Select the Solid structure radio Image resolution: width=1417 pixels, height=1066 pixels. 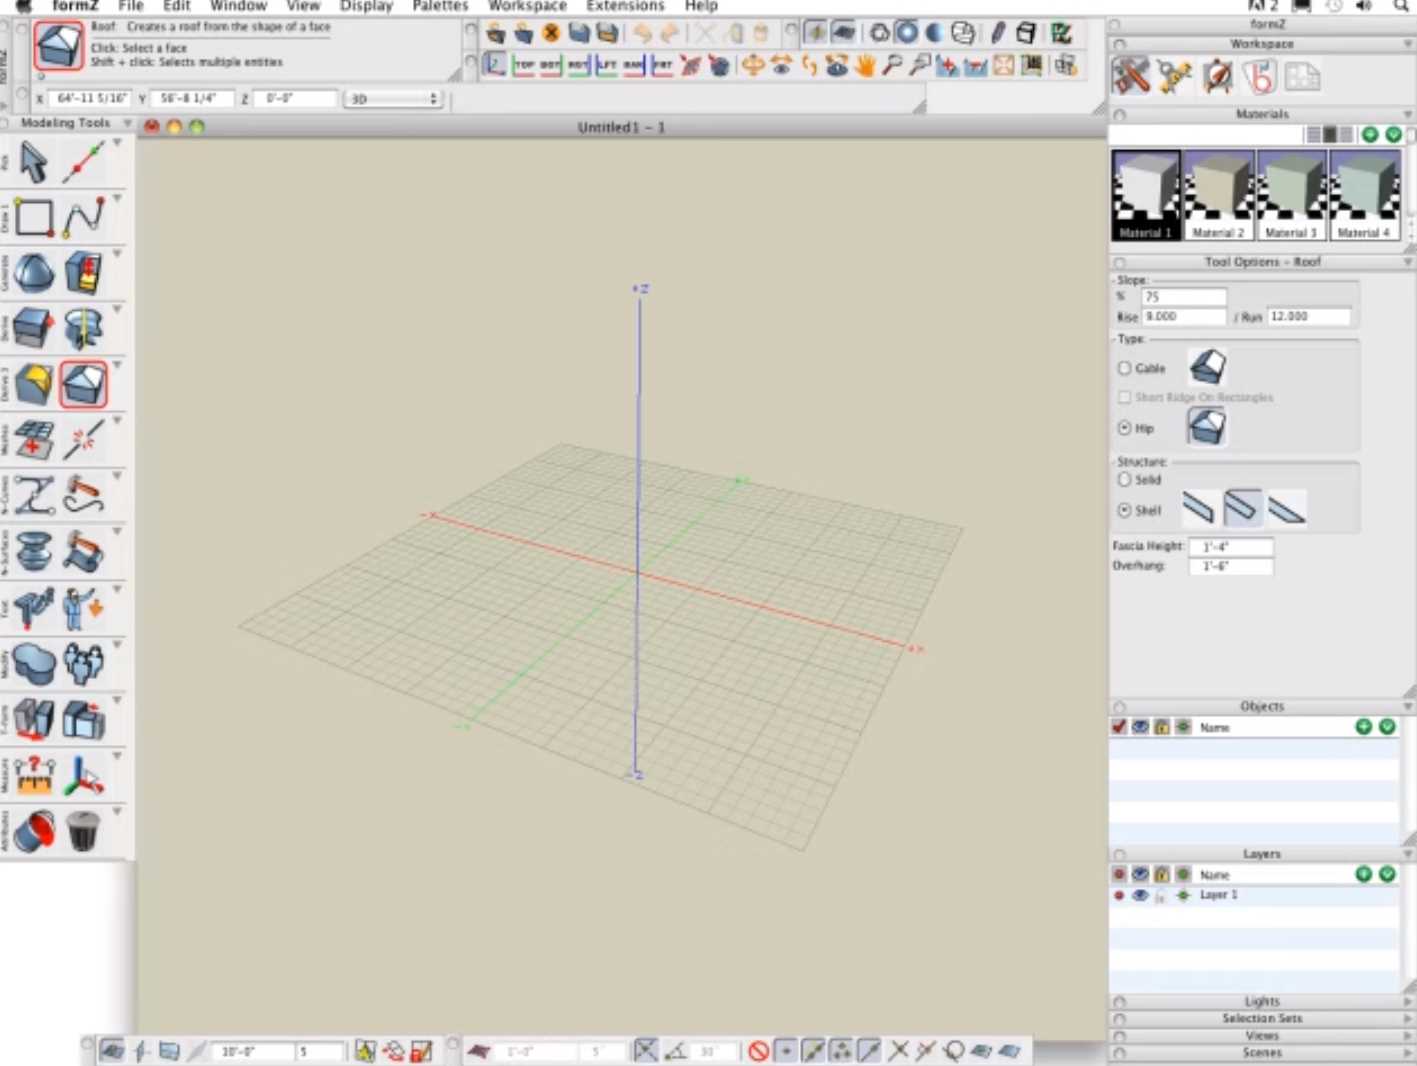pyautogui.click(x=1124, y=480)
